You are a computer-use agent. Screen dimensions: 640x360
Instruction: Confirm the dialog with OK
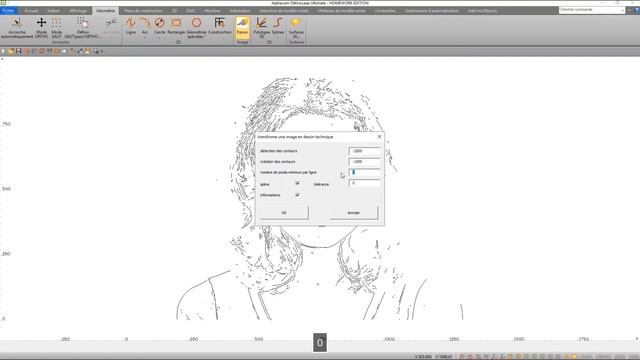click(x=284, y=212)
